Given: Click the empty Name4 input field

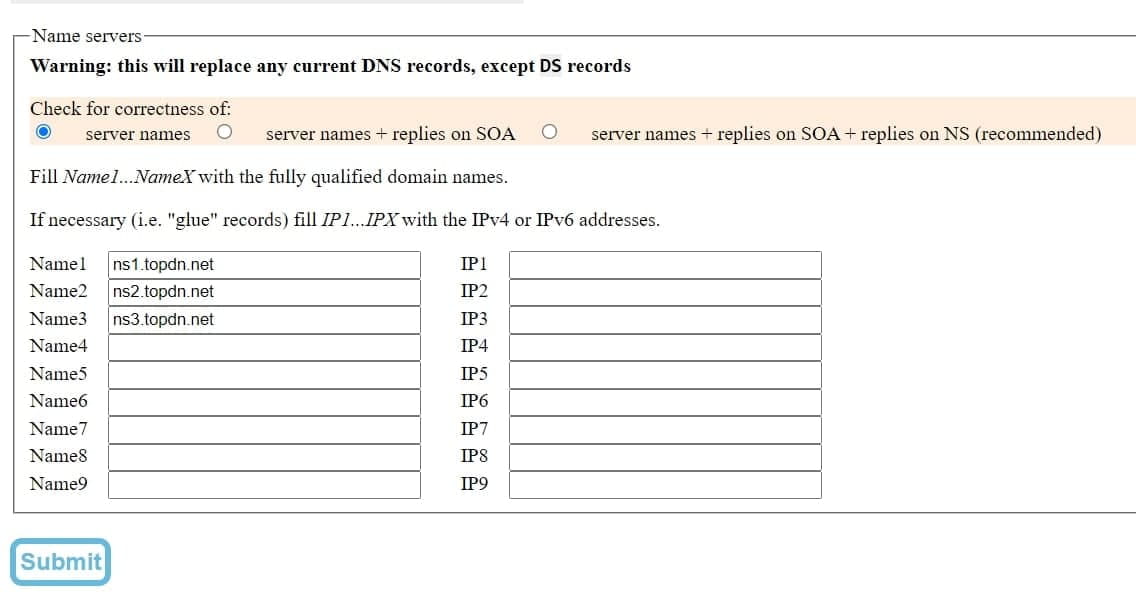Looking at the screenshot, I should coord(264,348).
